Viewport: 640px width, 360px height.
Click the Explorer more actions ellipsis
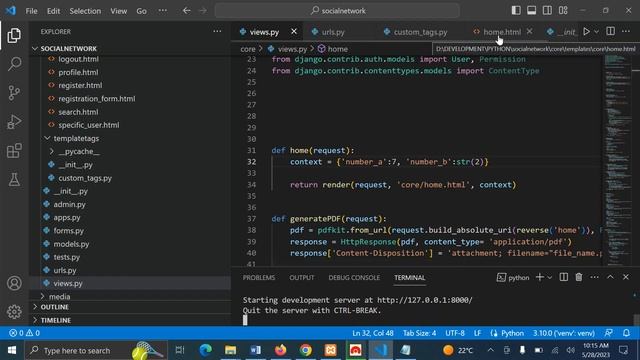(217, 31)
